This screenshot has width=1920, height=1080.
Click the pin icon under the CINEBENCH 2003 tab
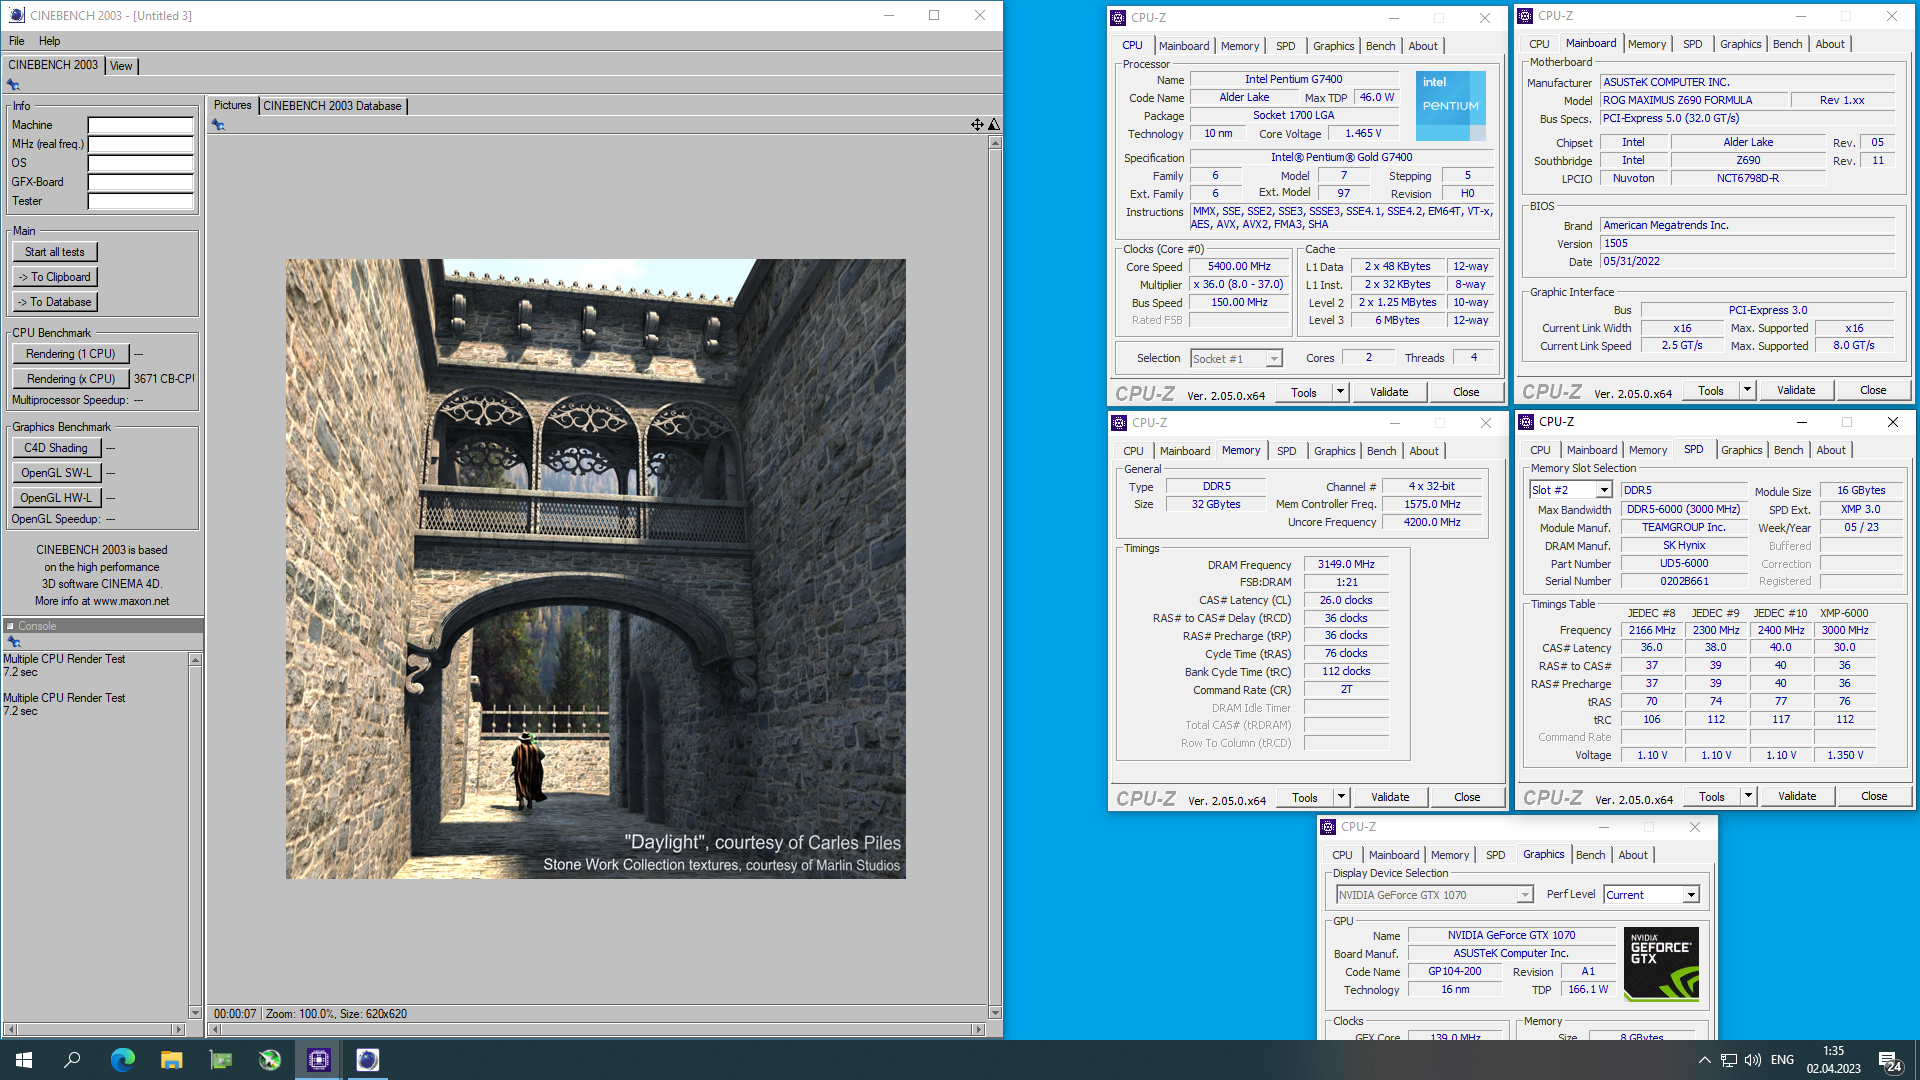[x=13, y=85]
